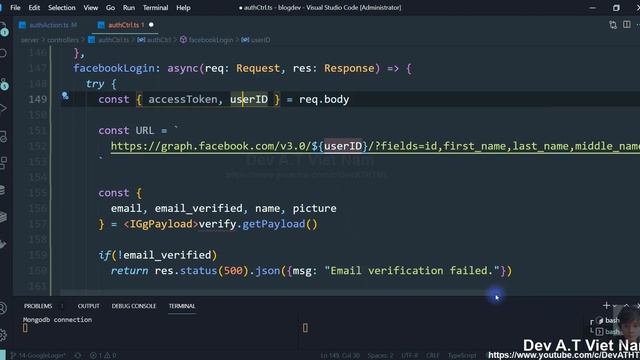Click the getPayload method call in the code

273,224
